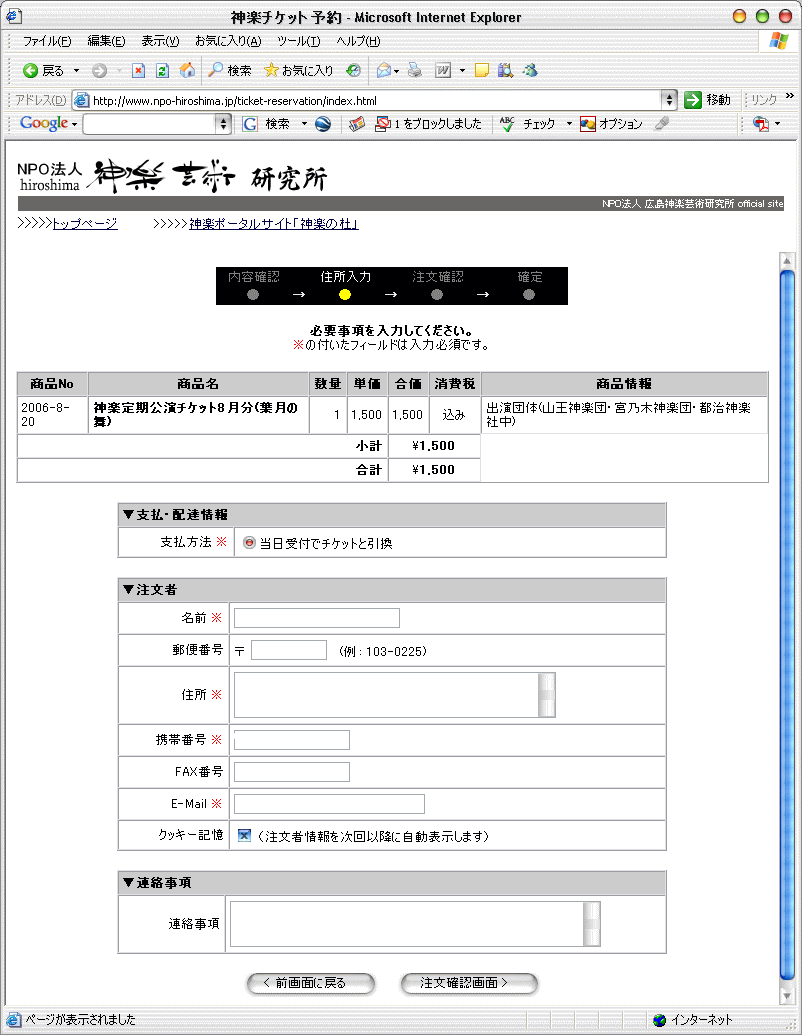Click the 郵便番号 postal code input field

(x=288, y=650)
